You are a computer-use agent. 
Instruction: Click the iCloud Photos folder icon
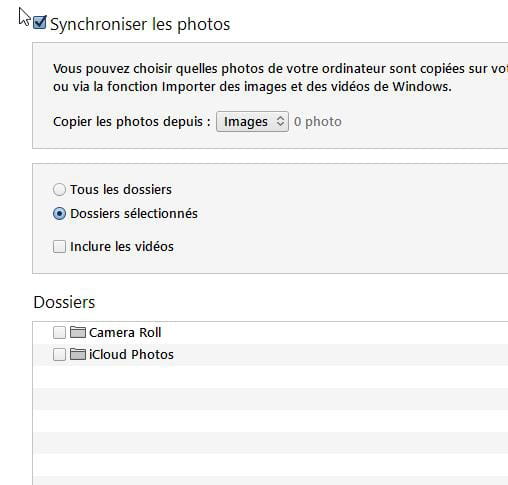[78, 354]
